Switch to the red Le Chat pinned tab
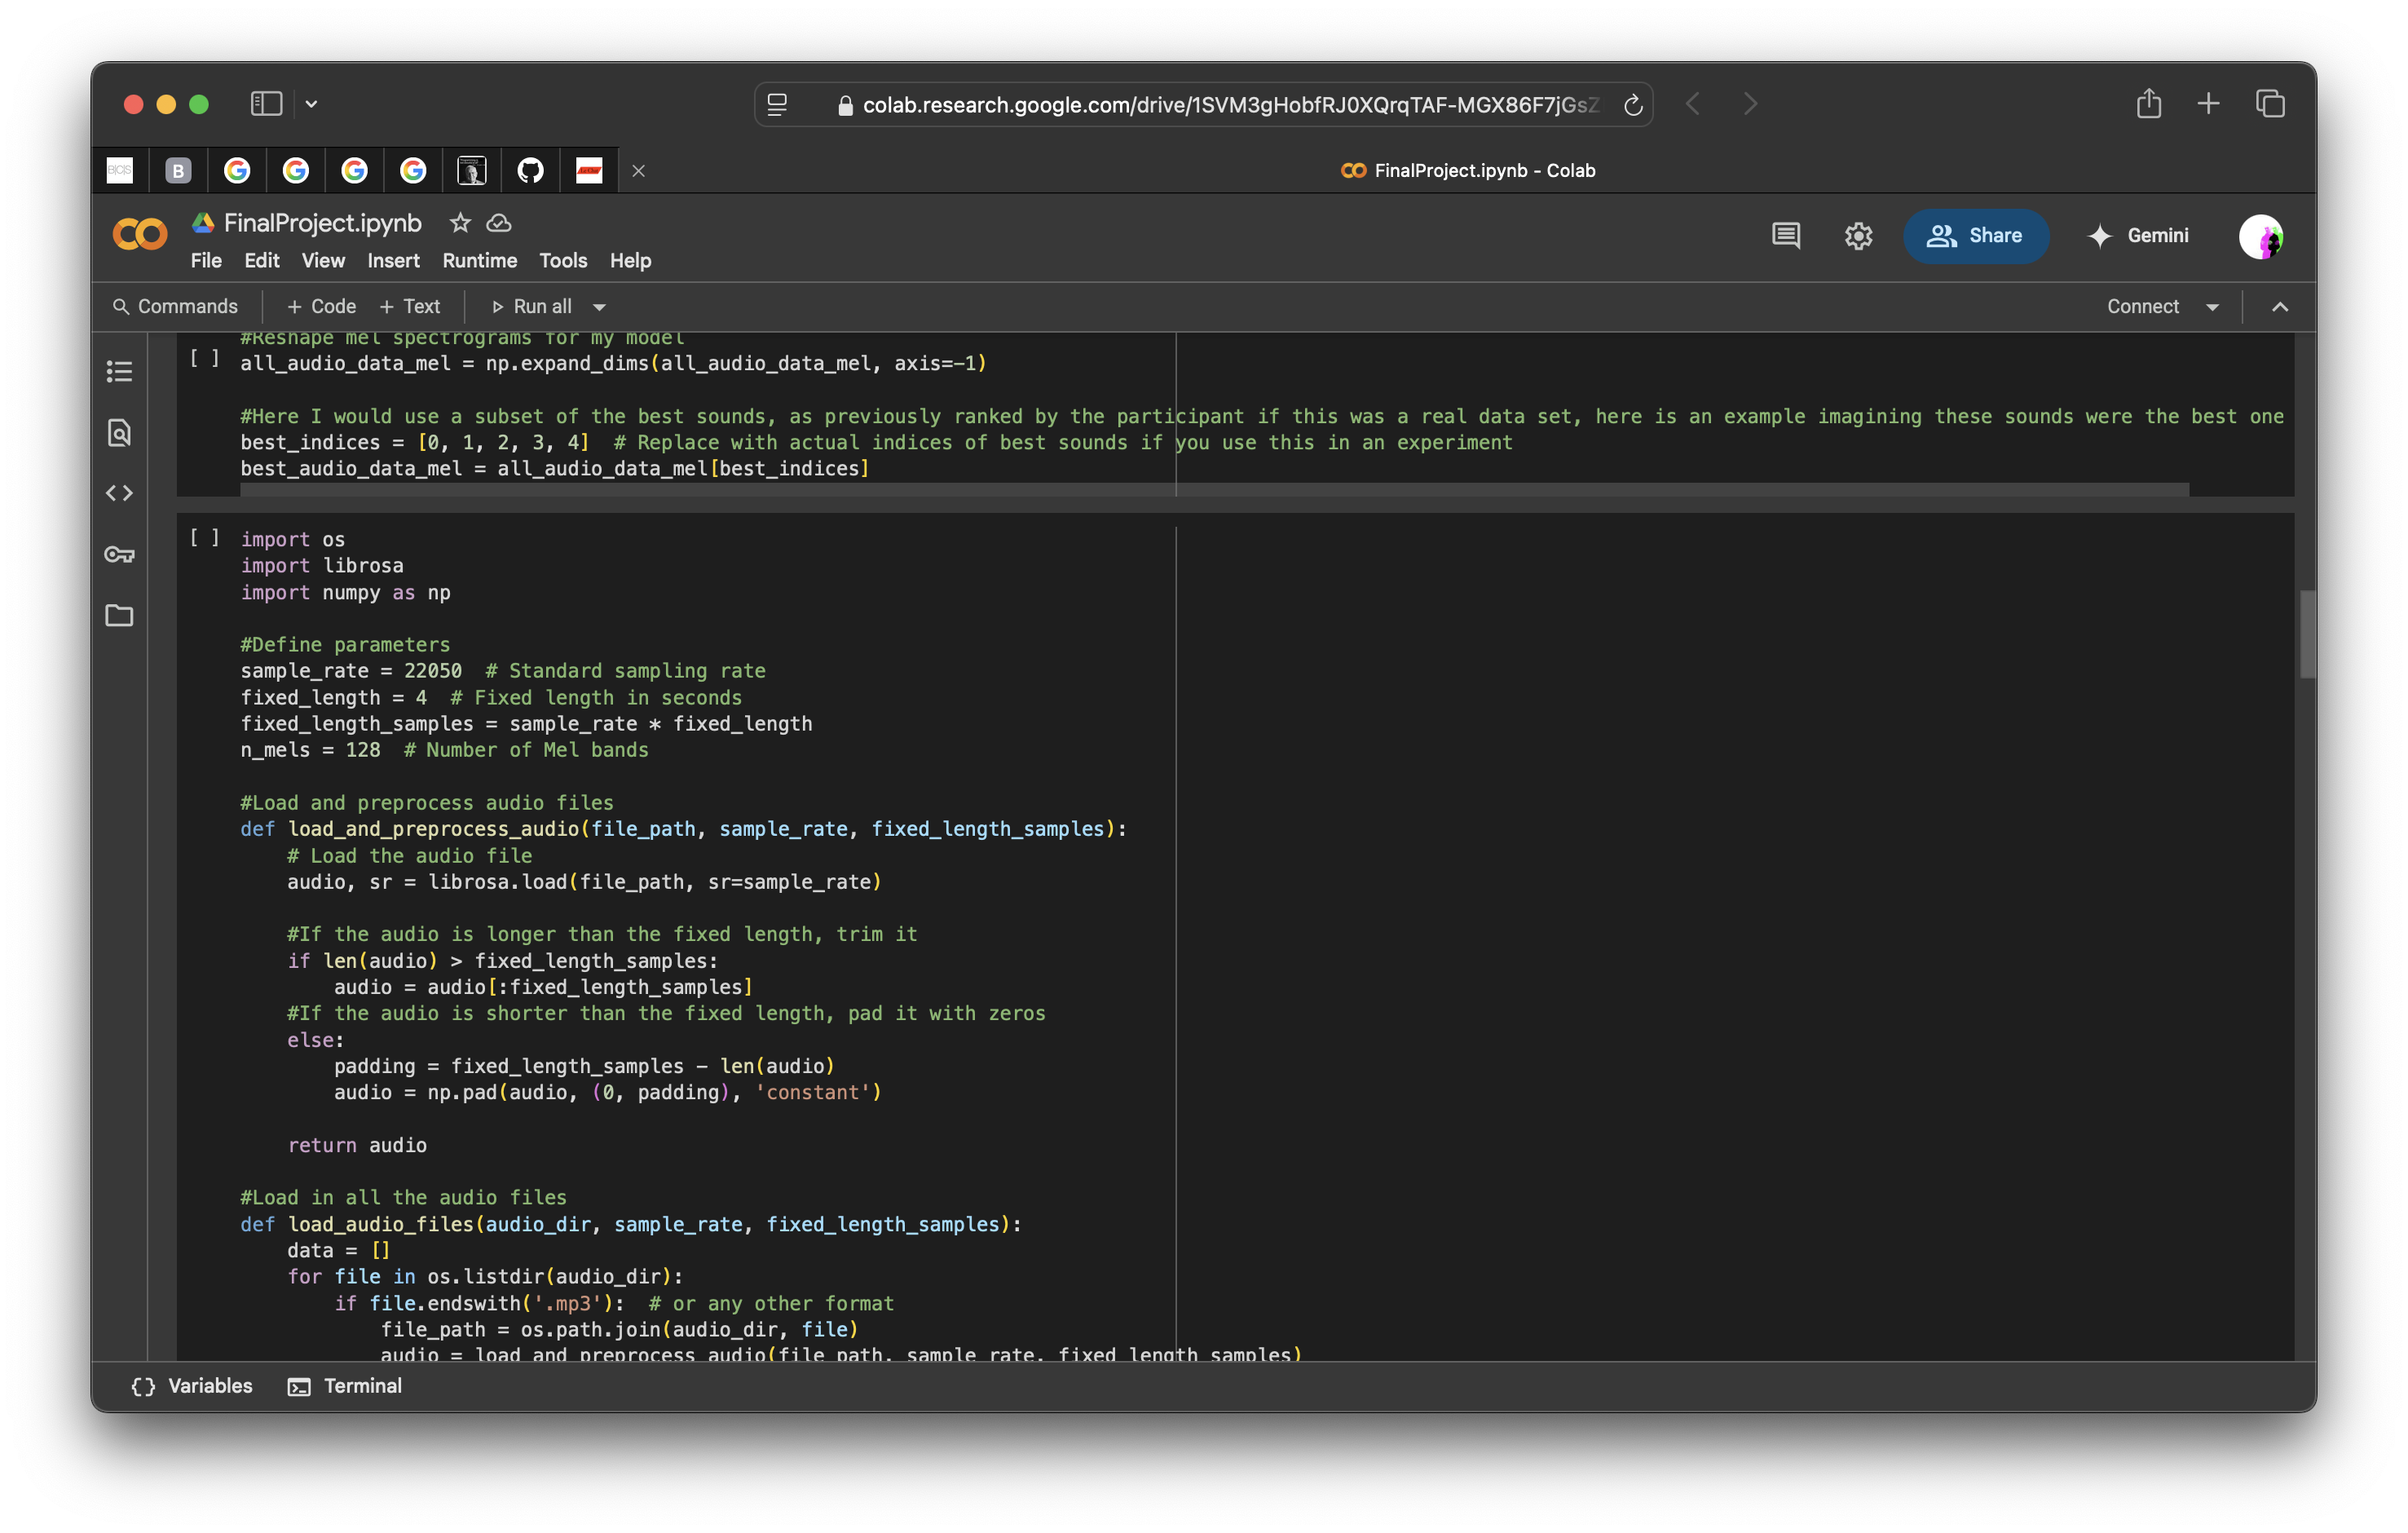This screenshot has height=1533, width=2408. point(589,171)
